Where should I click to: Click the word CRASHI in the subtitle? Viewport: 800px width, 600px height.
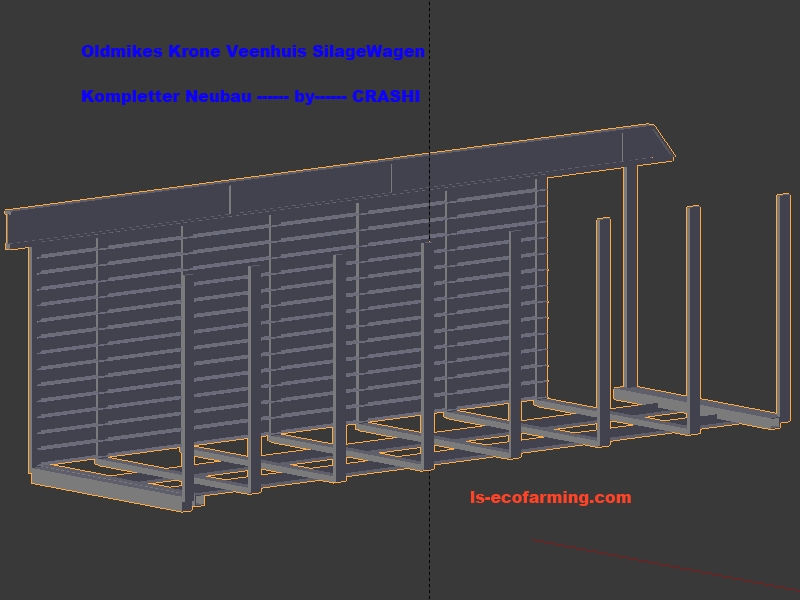(x=386, y=97)
